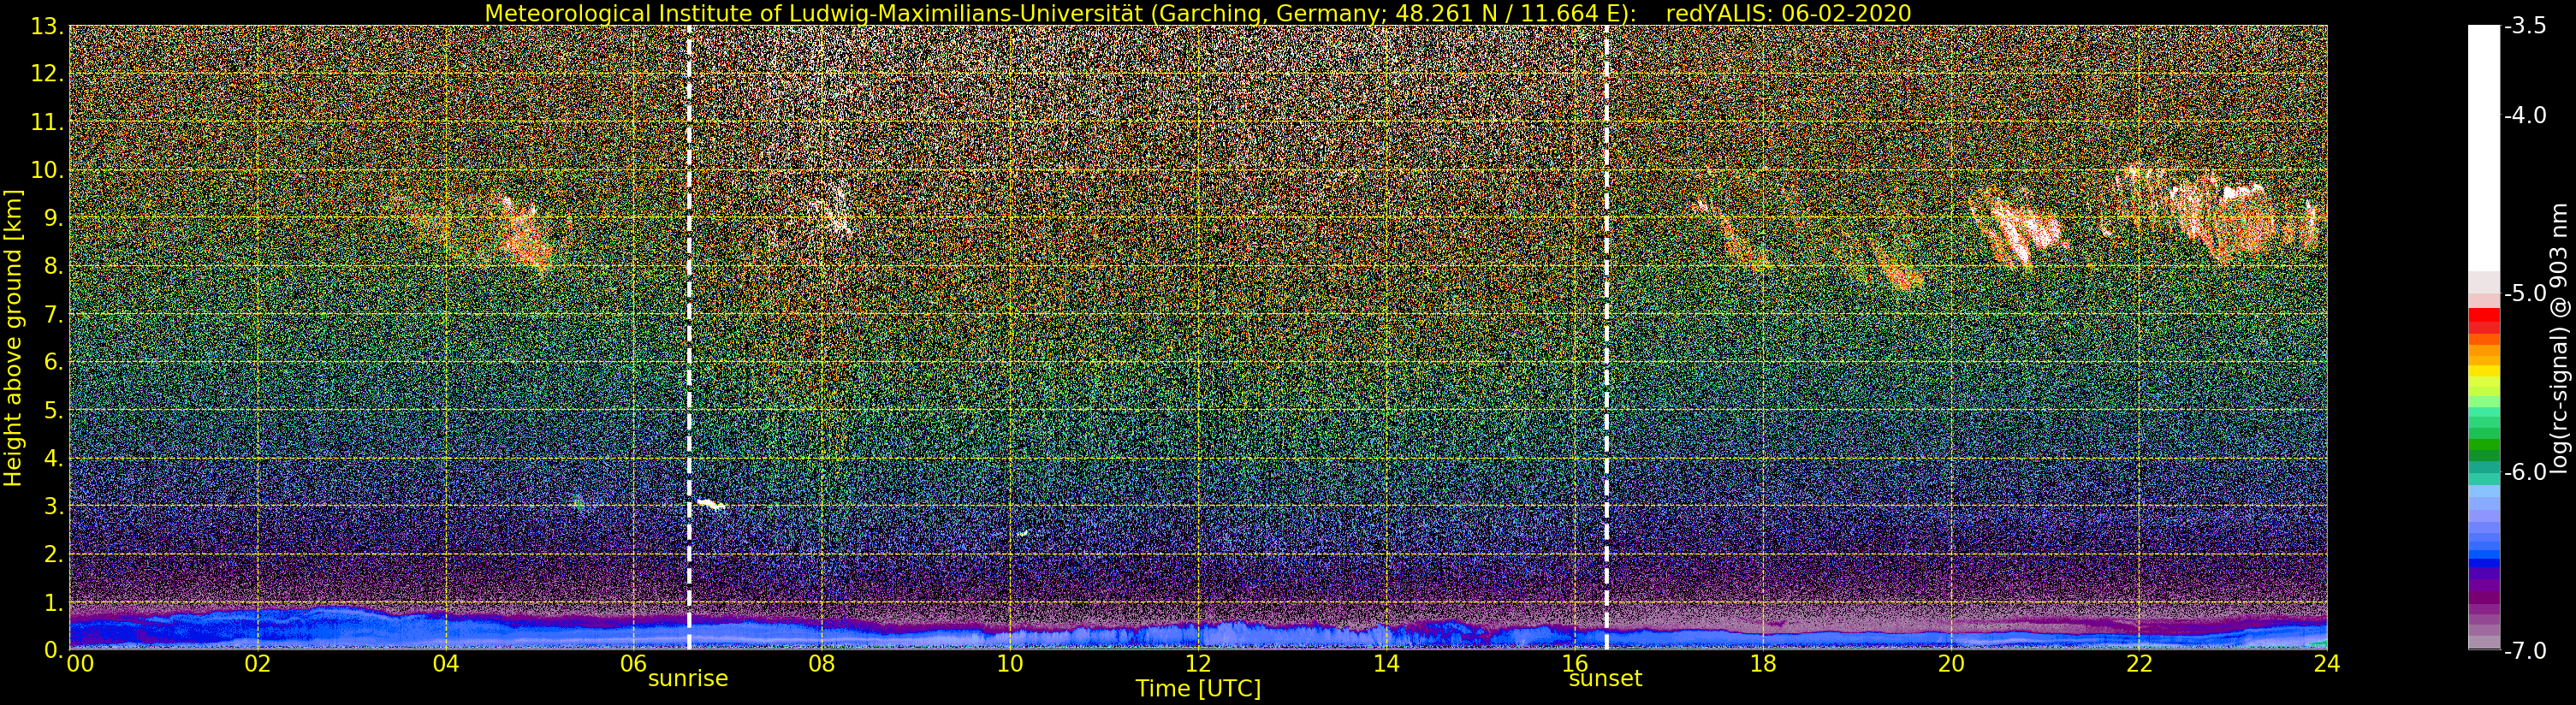
Task: Click the '-3.5' colorbar value
Action: [x=2525, y=26]
